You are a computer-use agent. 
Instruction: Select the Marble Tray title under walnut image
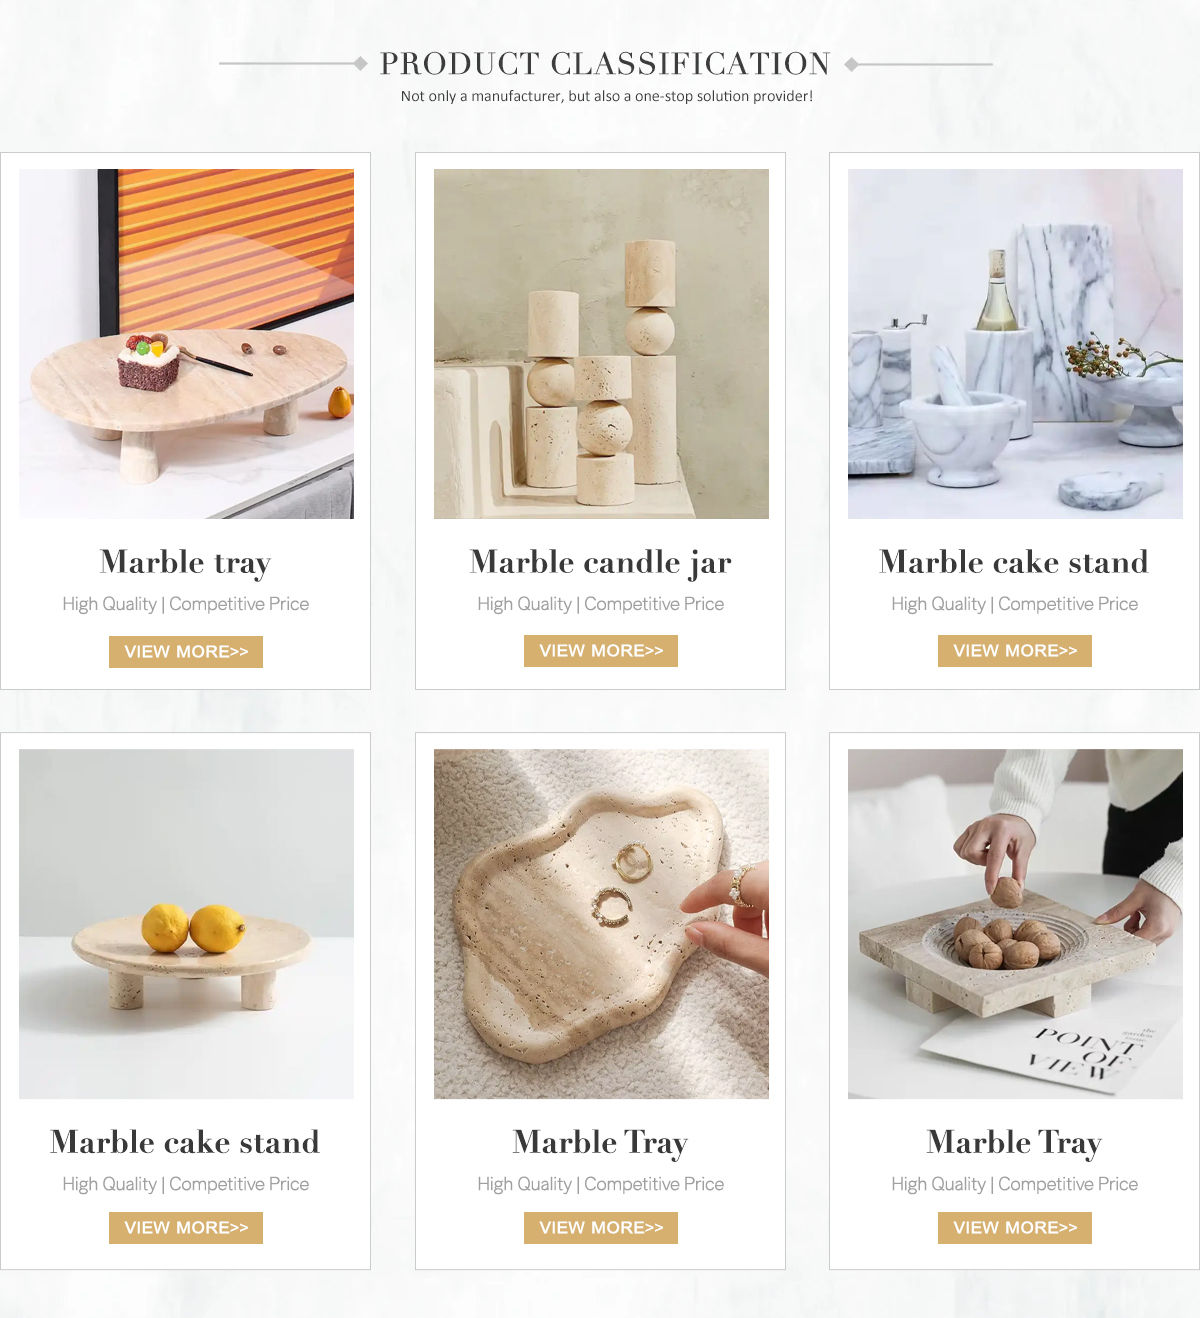(1014, 1143)
